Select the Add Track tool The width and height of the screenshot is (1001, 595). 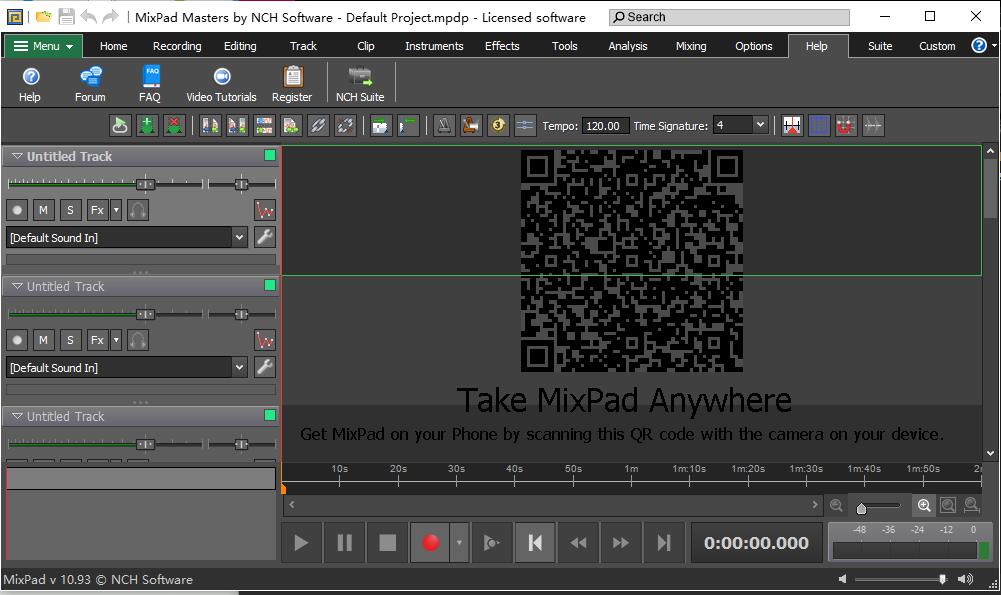pyautogui.click(x=147, y=125)
